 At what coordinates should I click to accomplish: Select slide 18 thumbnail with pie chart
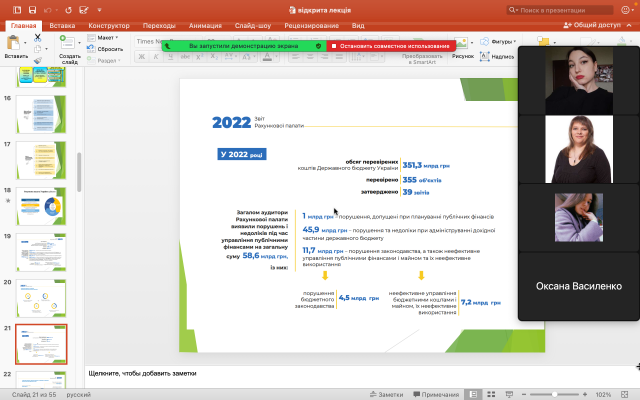(41, 207)
